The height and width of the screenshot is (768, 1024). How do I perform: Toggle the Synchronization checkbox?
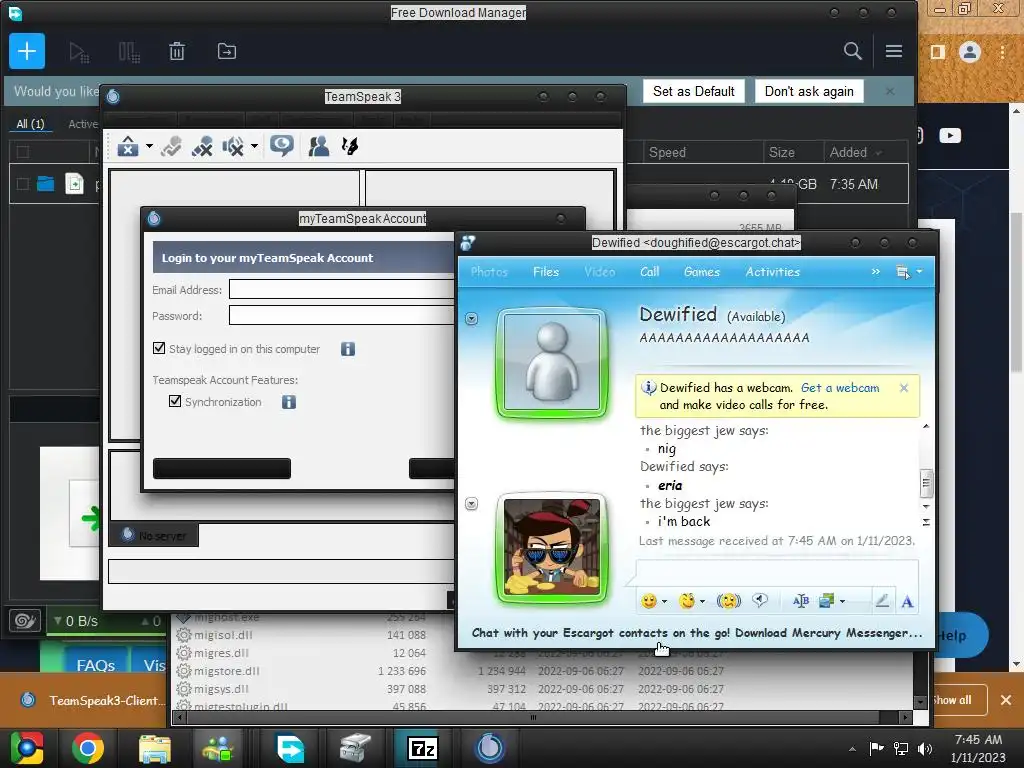coord(174,401)
